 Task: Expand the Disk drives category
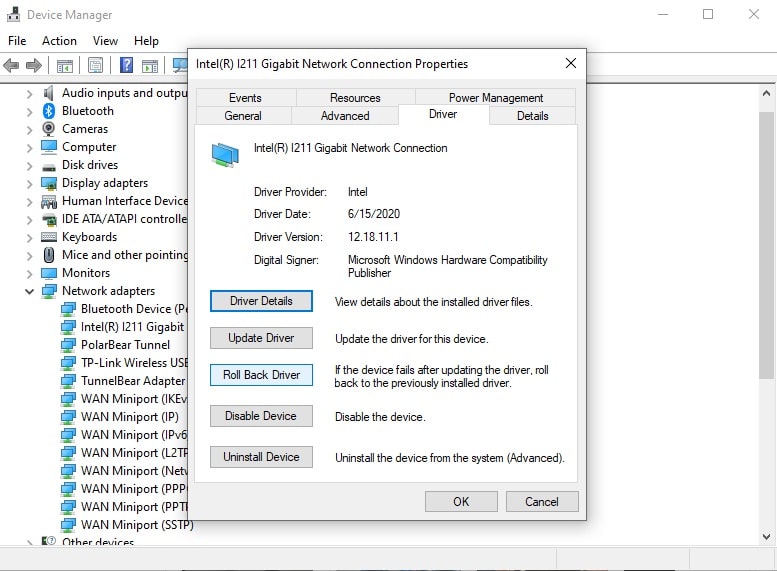pyautogui.click(x=29, y=166)
